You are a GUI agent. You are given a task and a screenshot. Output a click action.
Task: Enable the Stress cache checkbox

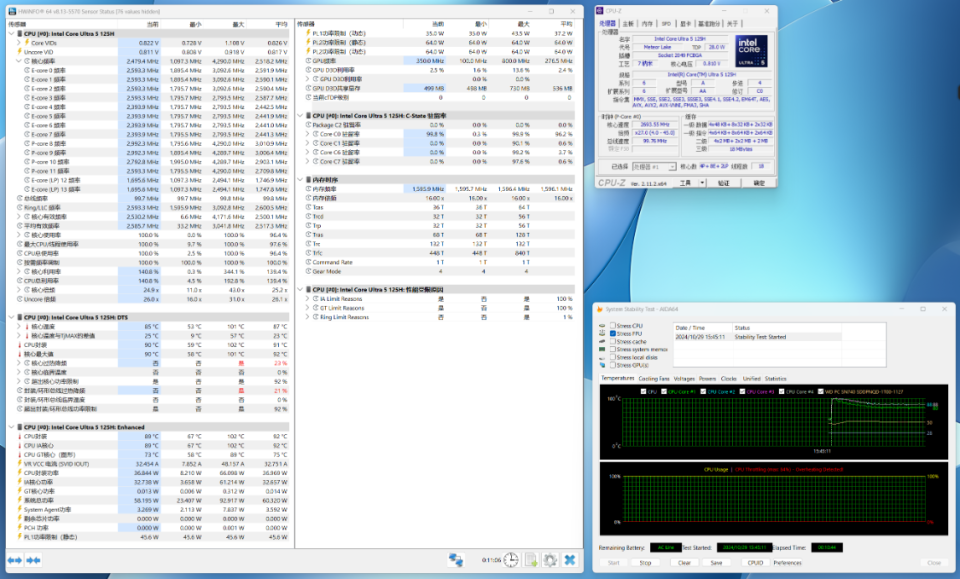(x=613, y=342)
